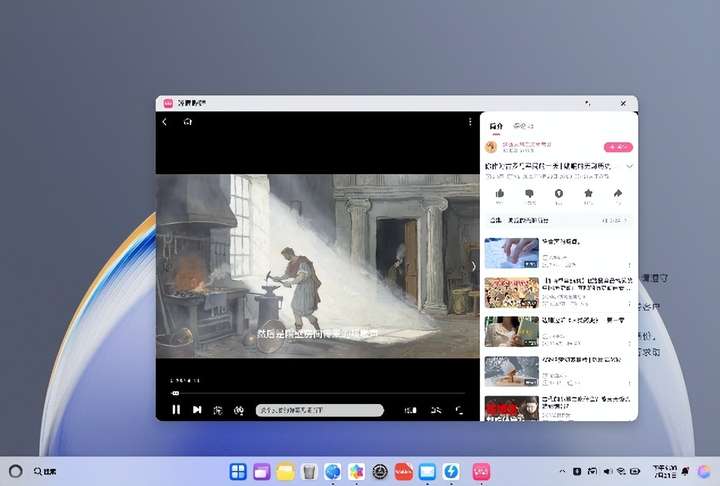This screenshot has height=486, width=720.
Task: Click the danmaku text input field
Action: [x=319, y=410]
